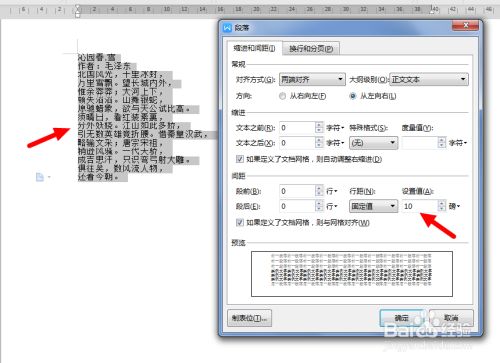Click the 制表位 button
Image resolution: width=500 pixels, height=363 pixels.
(249, 318)
